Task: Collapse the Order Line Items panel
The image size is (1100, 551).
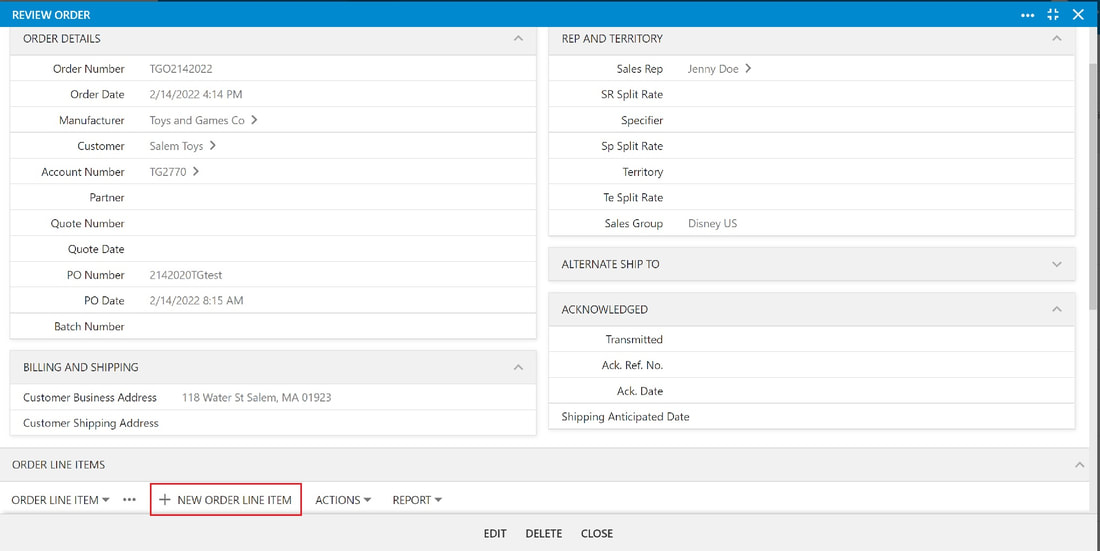Action: pyautogui.click(x=1079, y=465)
